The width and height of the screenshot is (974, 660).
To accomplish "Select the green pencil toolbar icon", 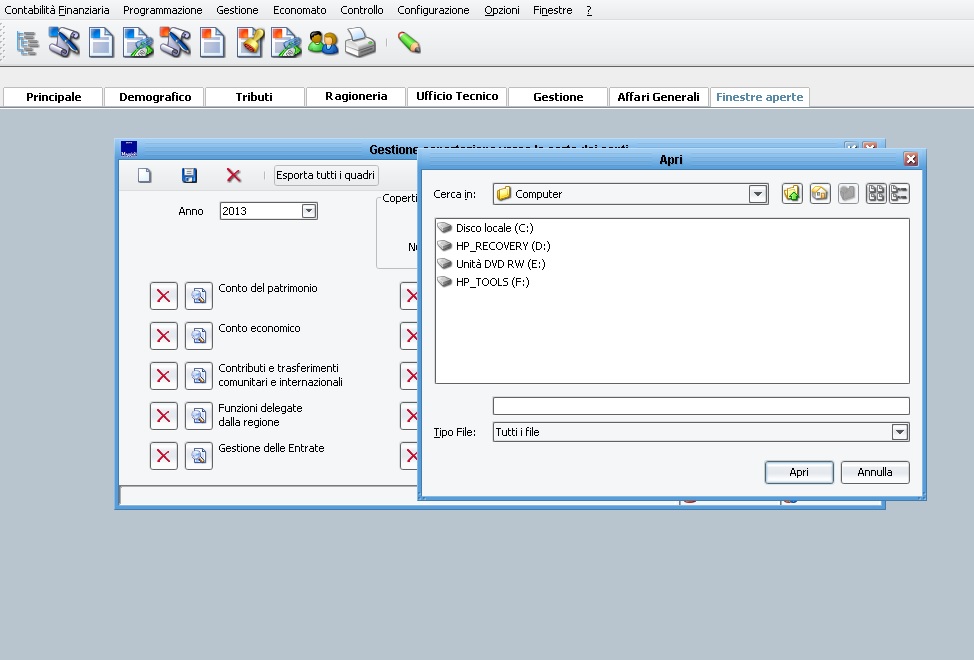I will (408, 43).
